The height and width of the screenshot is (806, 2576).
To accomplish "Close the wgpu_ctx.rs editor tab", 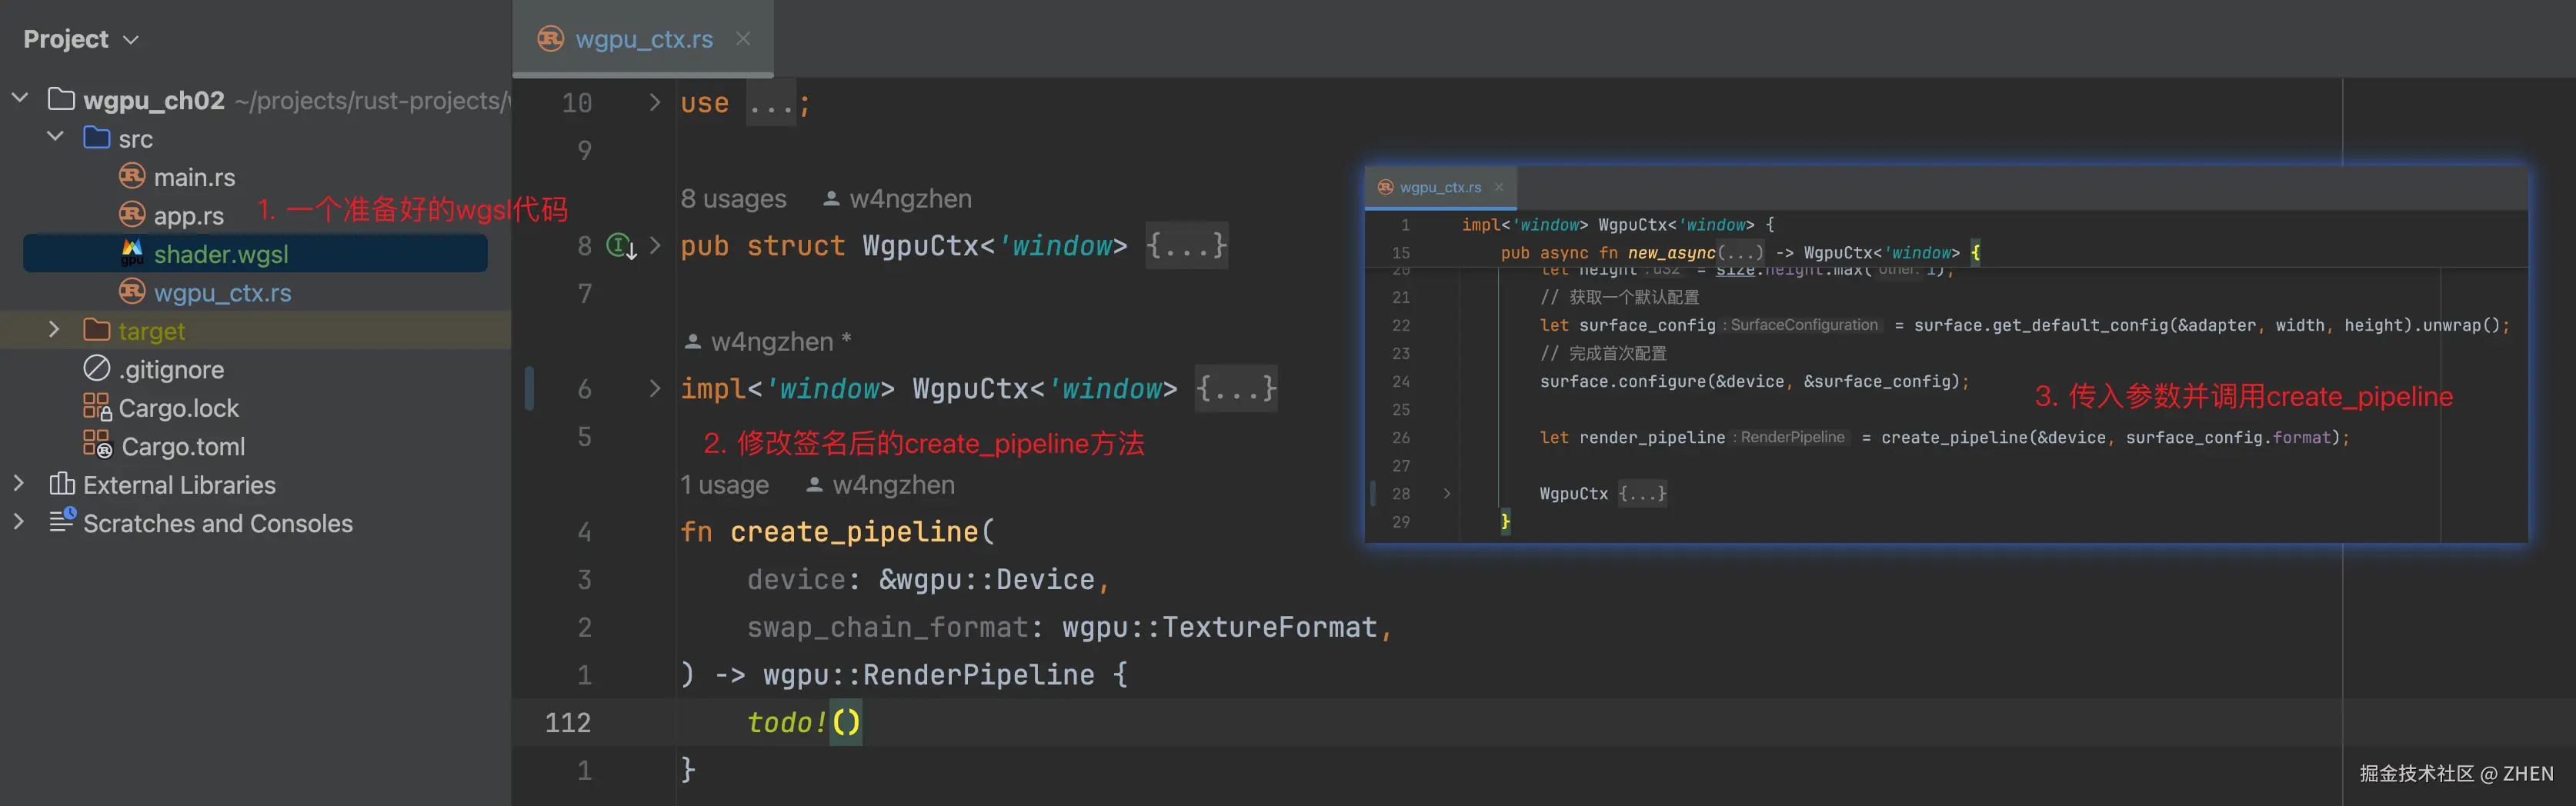I will coord(743,38).
